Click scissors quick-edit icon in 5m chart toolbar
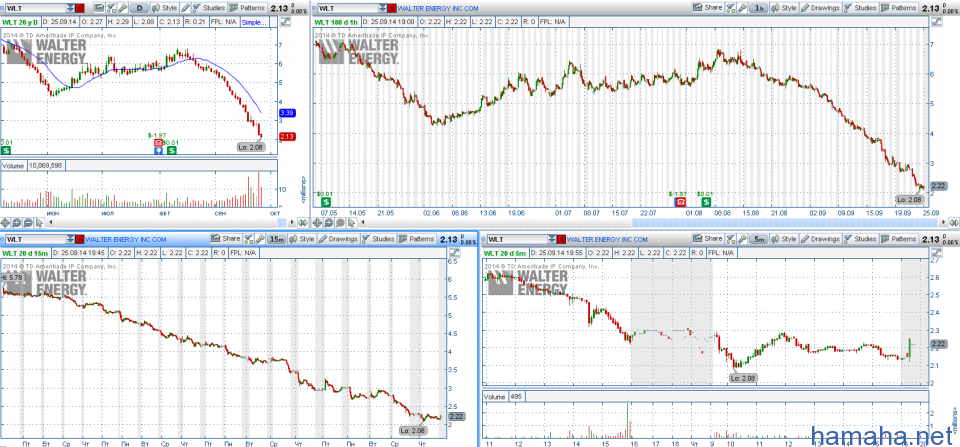 731,239
